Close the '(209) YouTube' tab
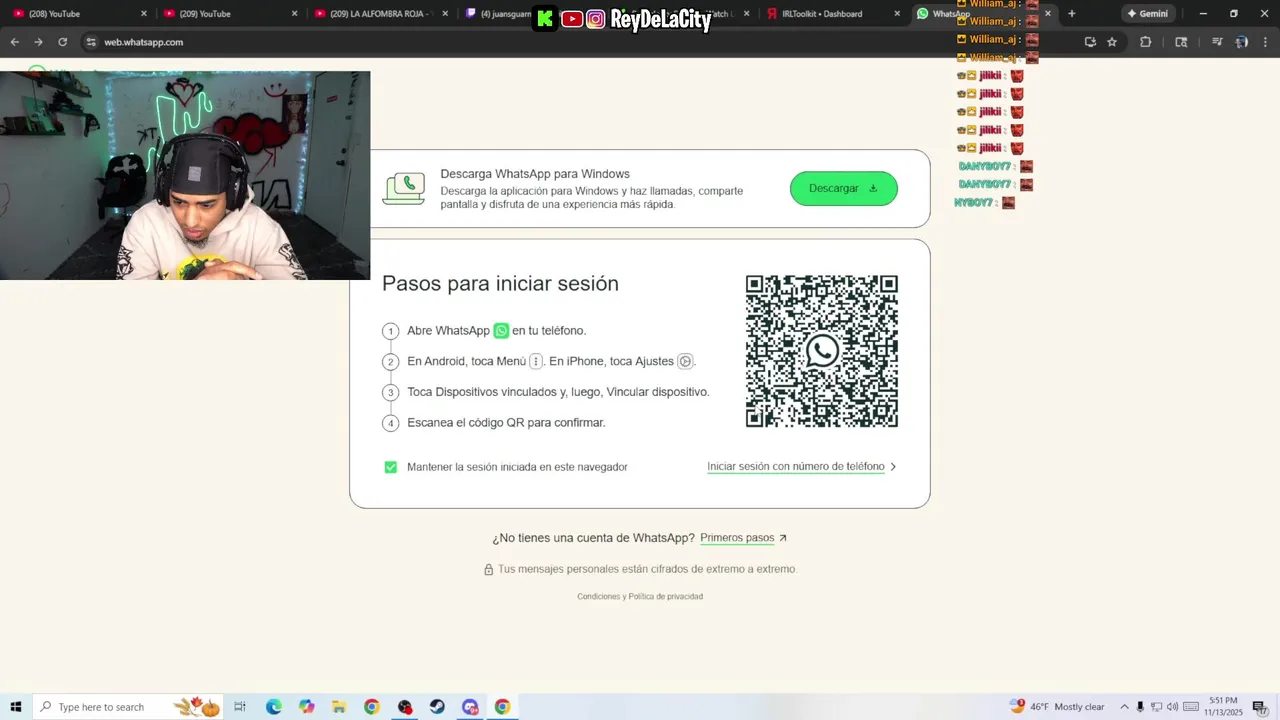 tap(294, 14)
